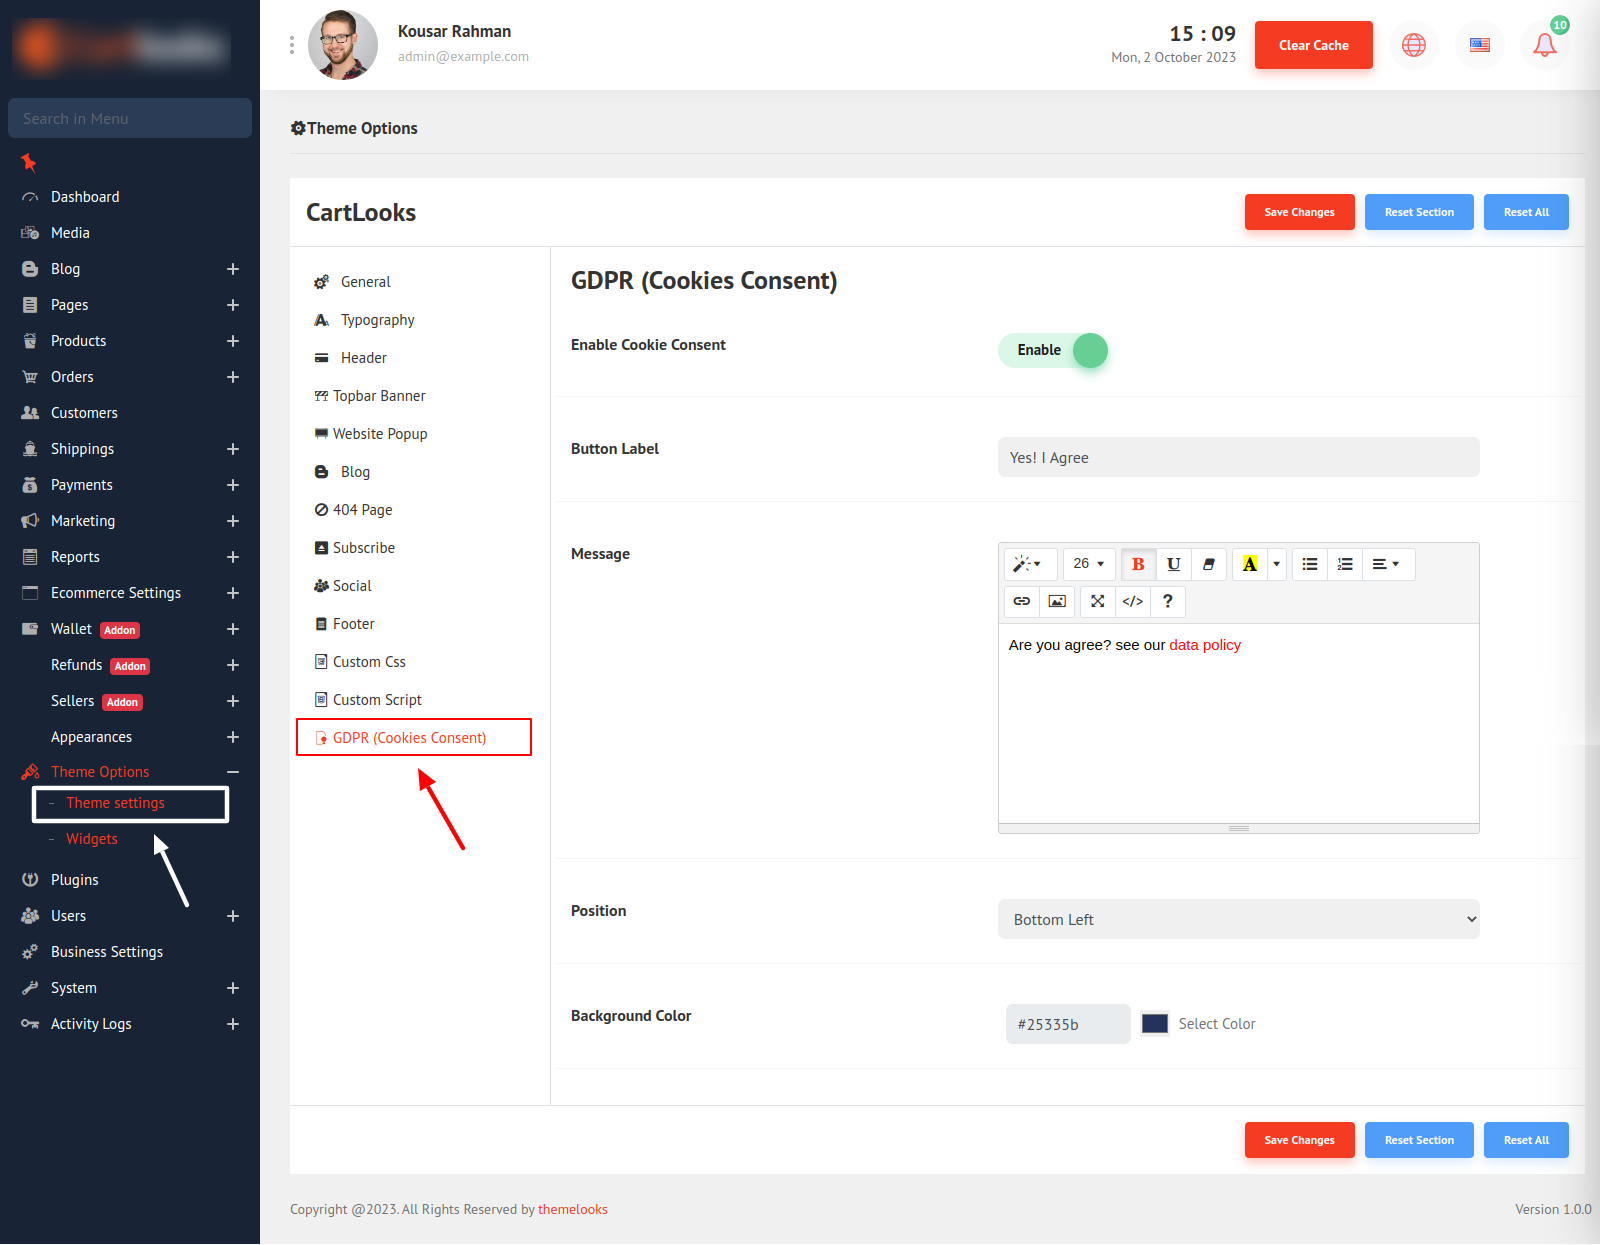The image size is (1600, 1245).
Task: Open the Typography settings tab
Action: 377,320
